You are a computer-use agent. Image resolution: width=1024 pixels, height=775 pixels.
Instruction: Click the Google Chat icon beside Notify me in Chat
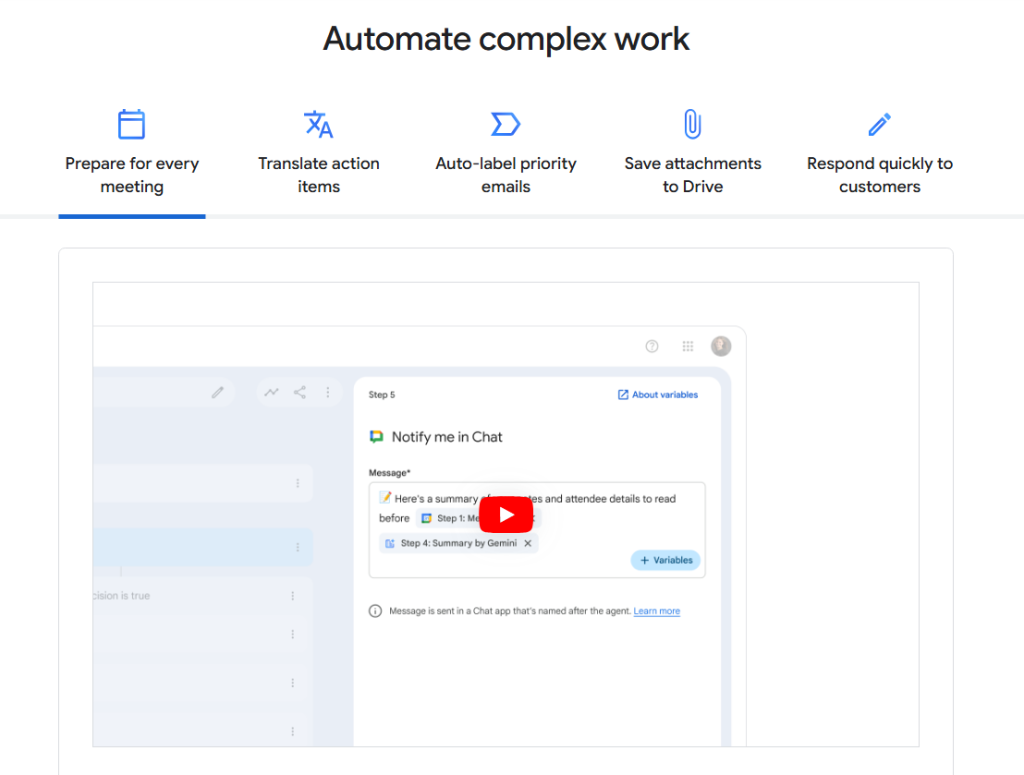click(x=376, y=437)
